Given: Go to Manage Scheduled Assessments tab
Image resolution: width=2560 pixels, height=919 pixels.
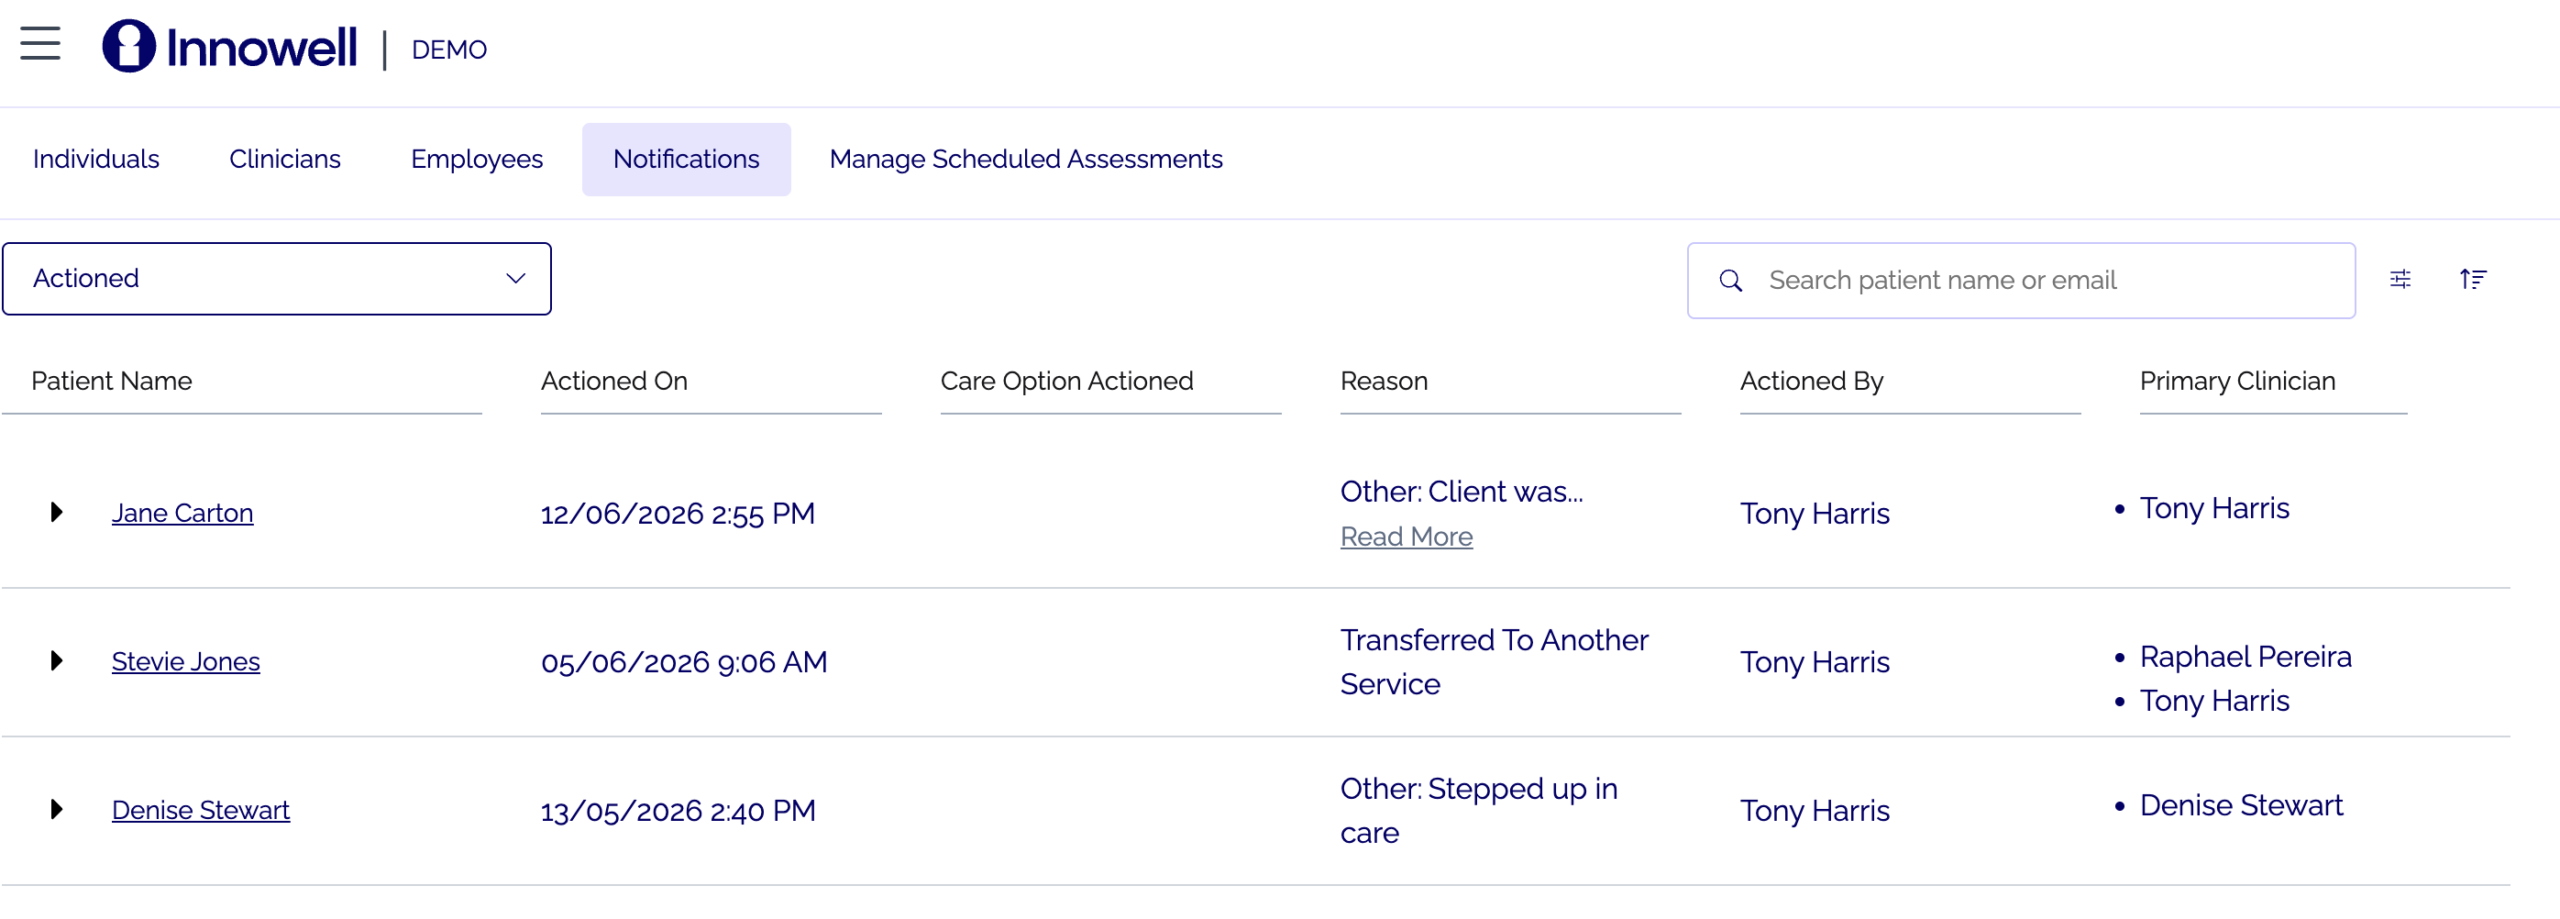Looking at the screenshot, I should pyautogui.click(x=1026, y=159).
